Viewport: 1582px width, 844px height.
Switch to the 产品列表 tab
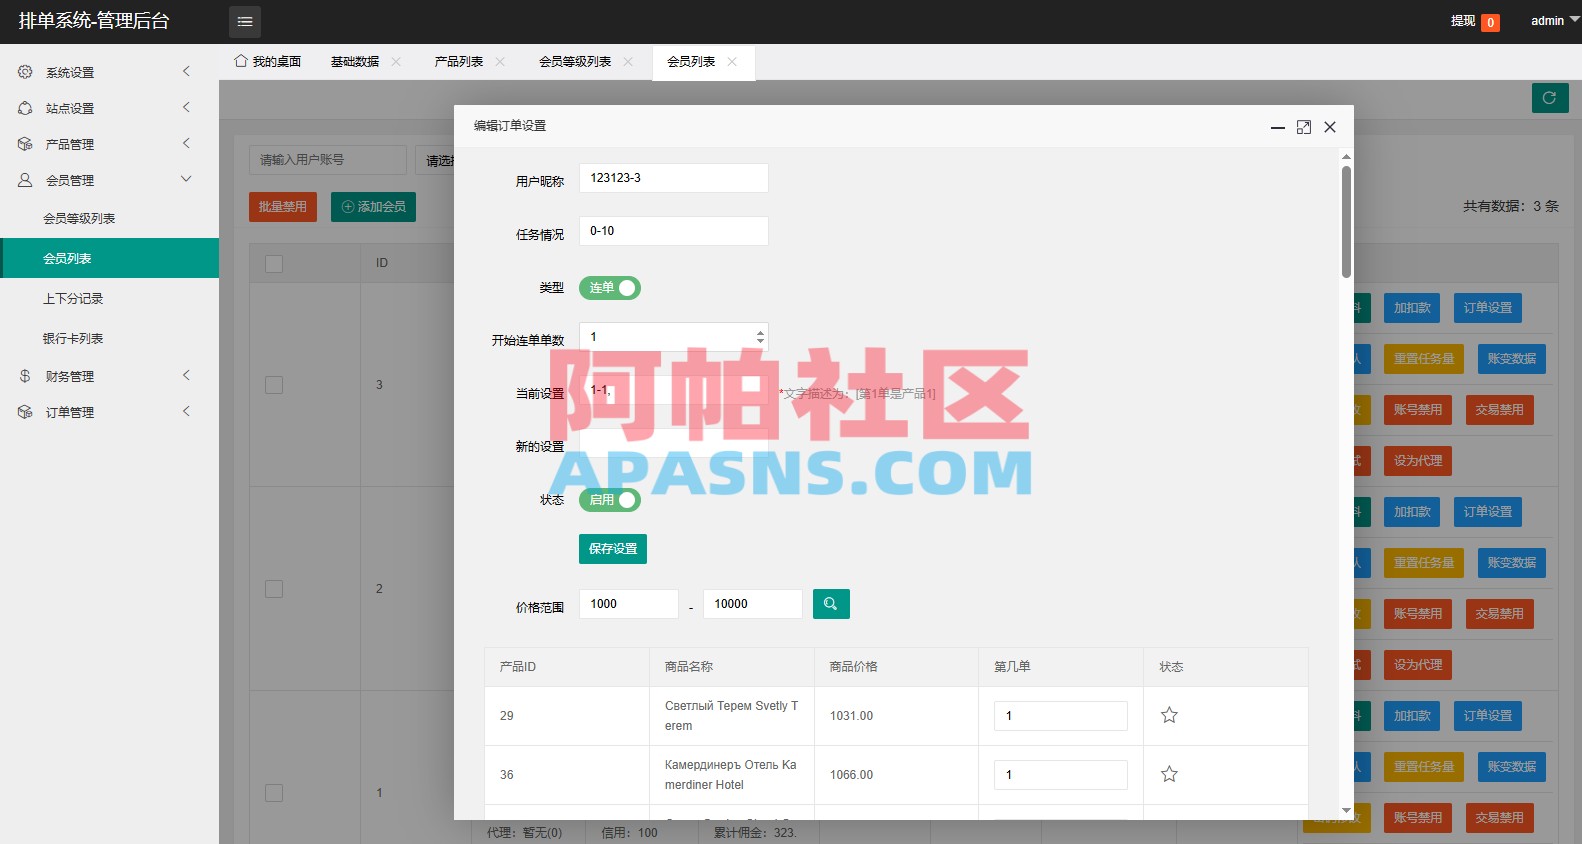click(x=459, y=62)
